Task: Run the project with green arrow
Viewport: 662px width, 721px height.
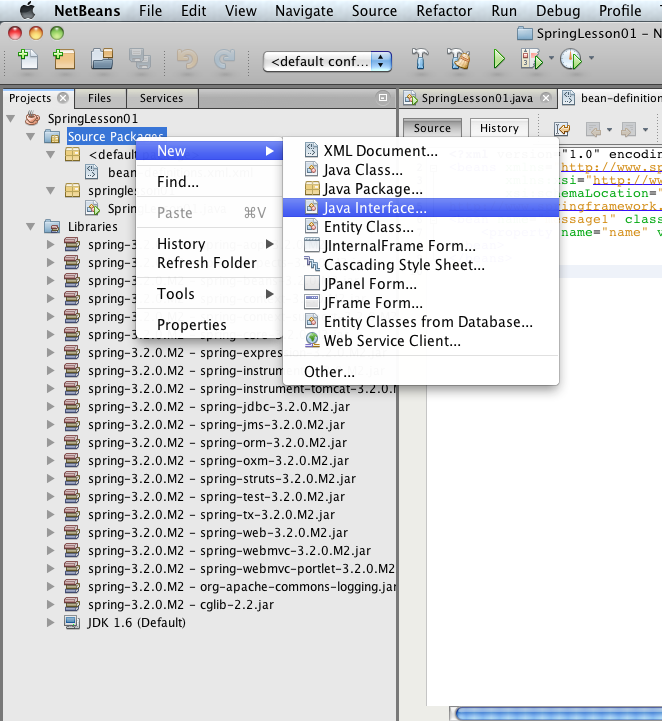Action: click(x=498, y=59)
